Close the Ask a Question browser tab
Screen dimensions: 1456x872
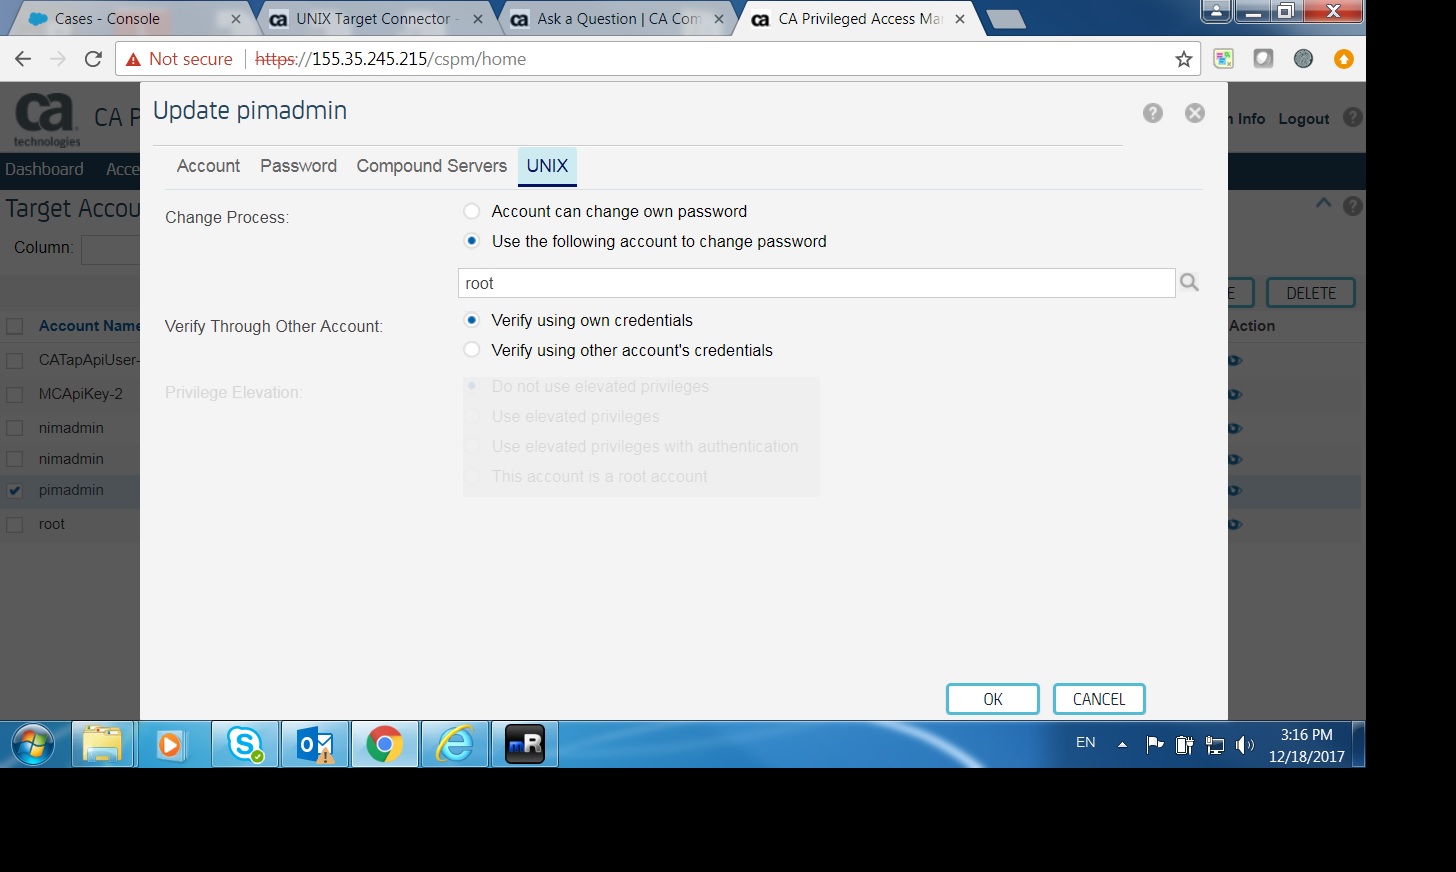719,19
